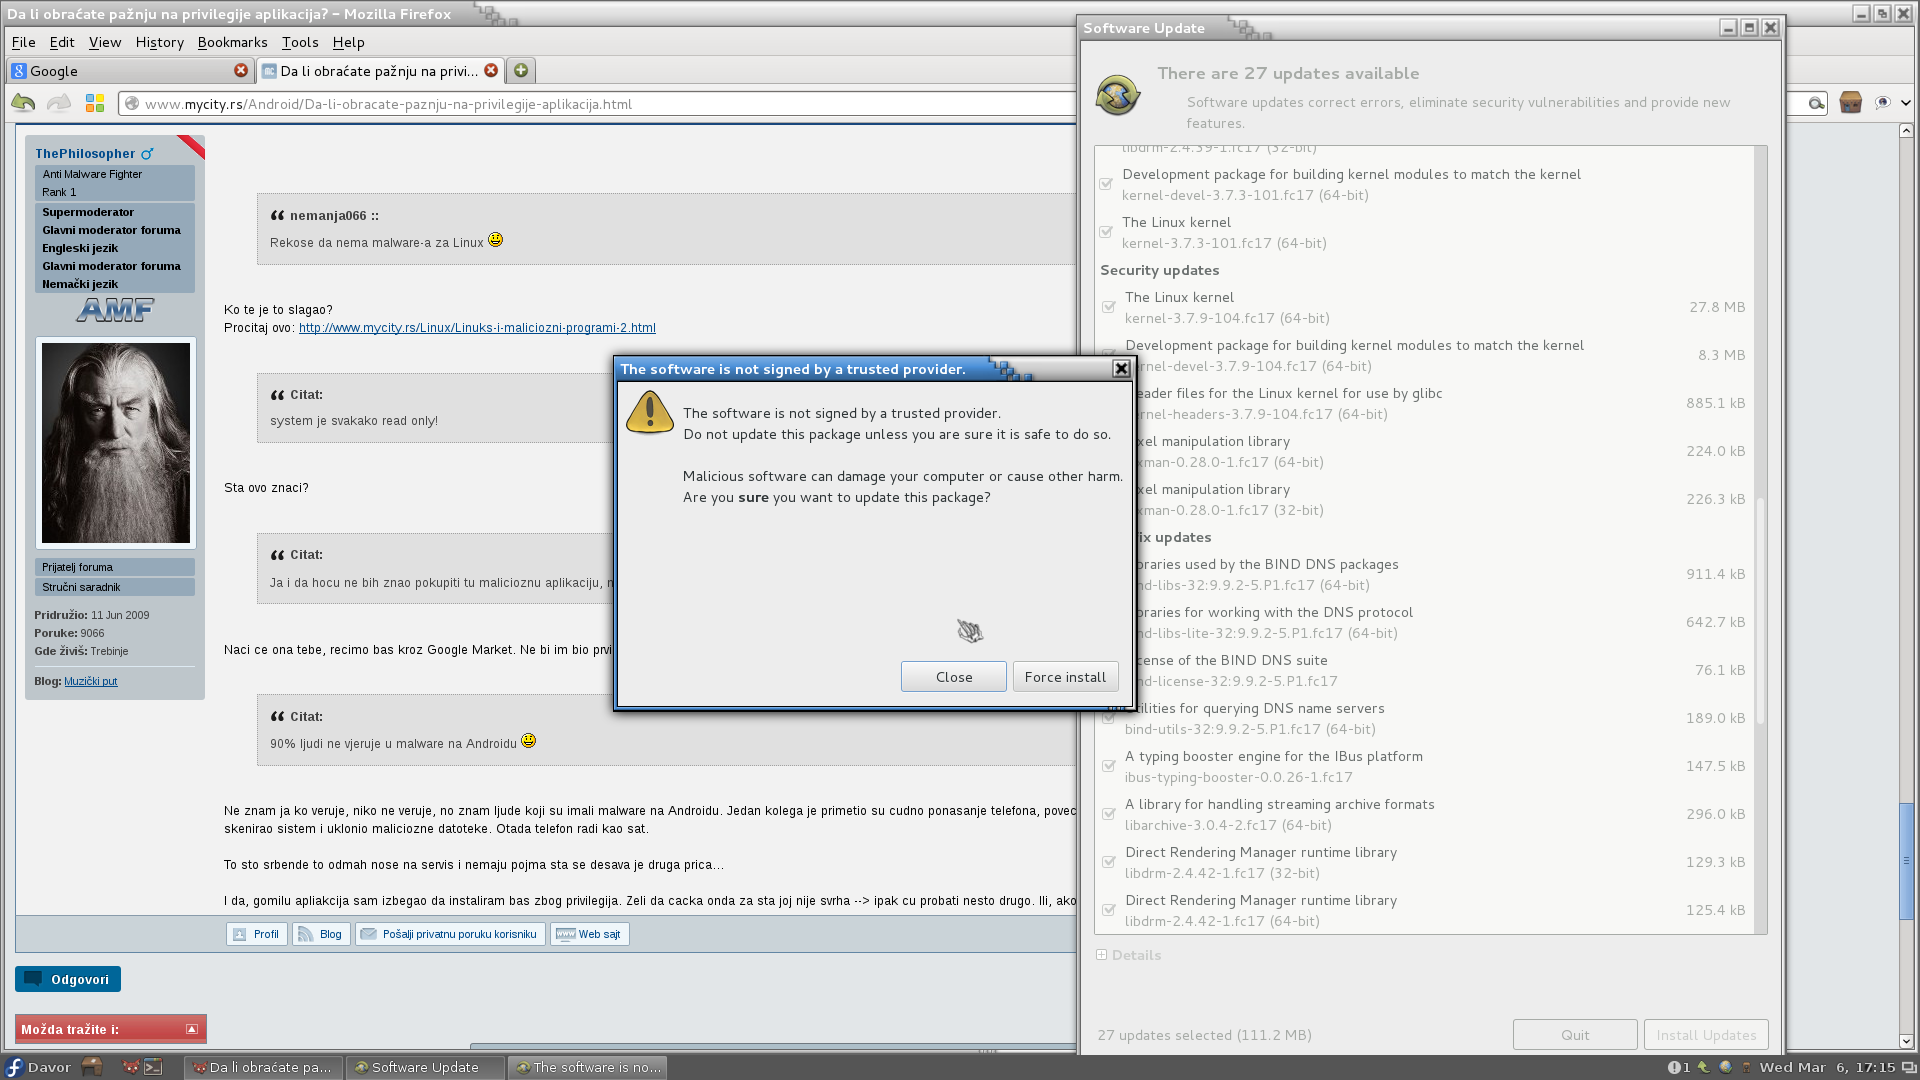Open the new tab plus button
The width and height of the screenshot is (1920, 1080).
521,71
